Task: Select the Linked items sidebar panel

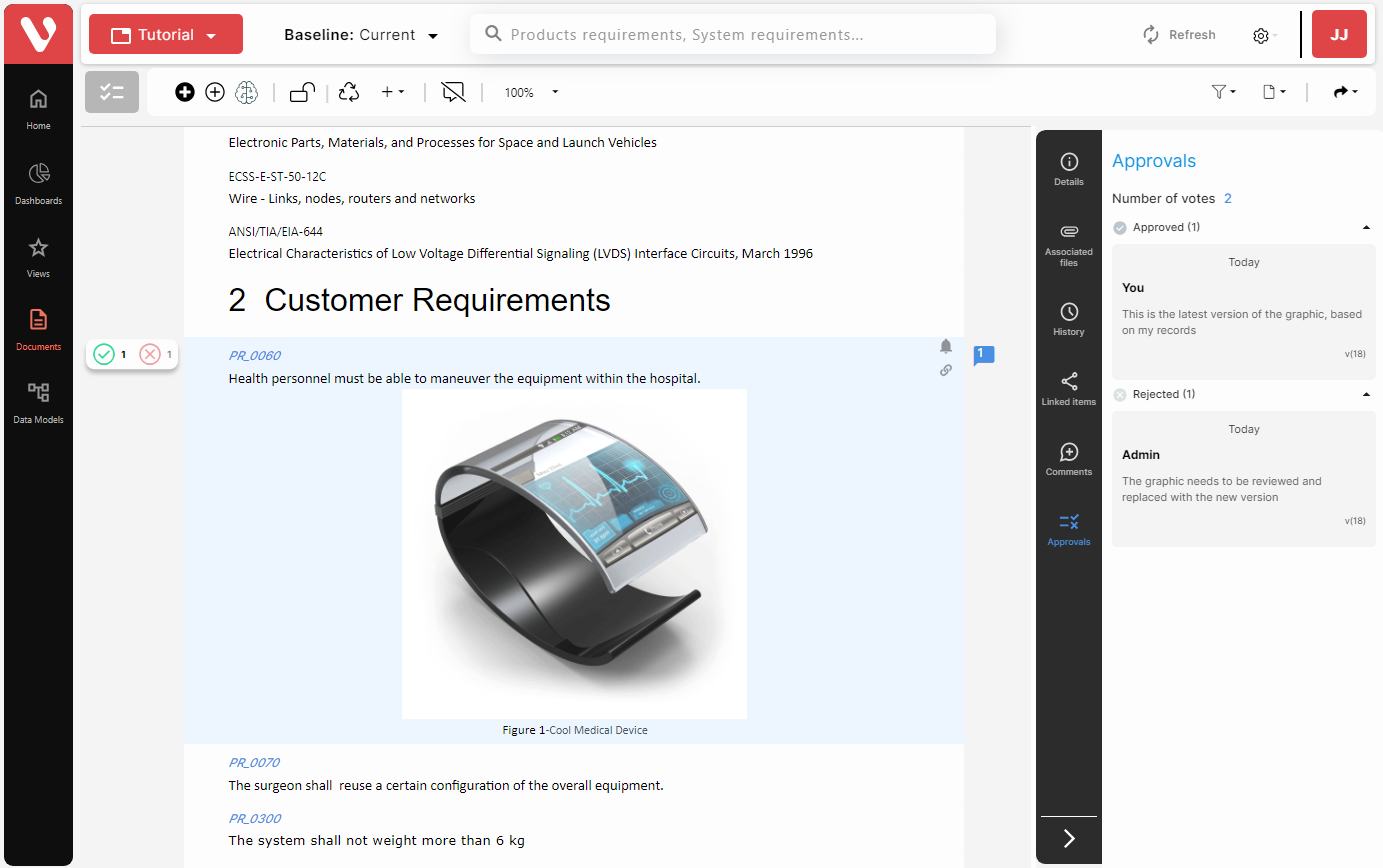Action: pos(1068,389)
